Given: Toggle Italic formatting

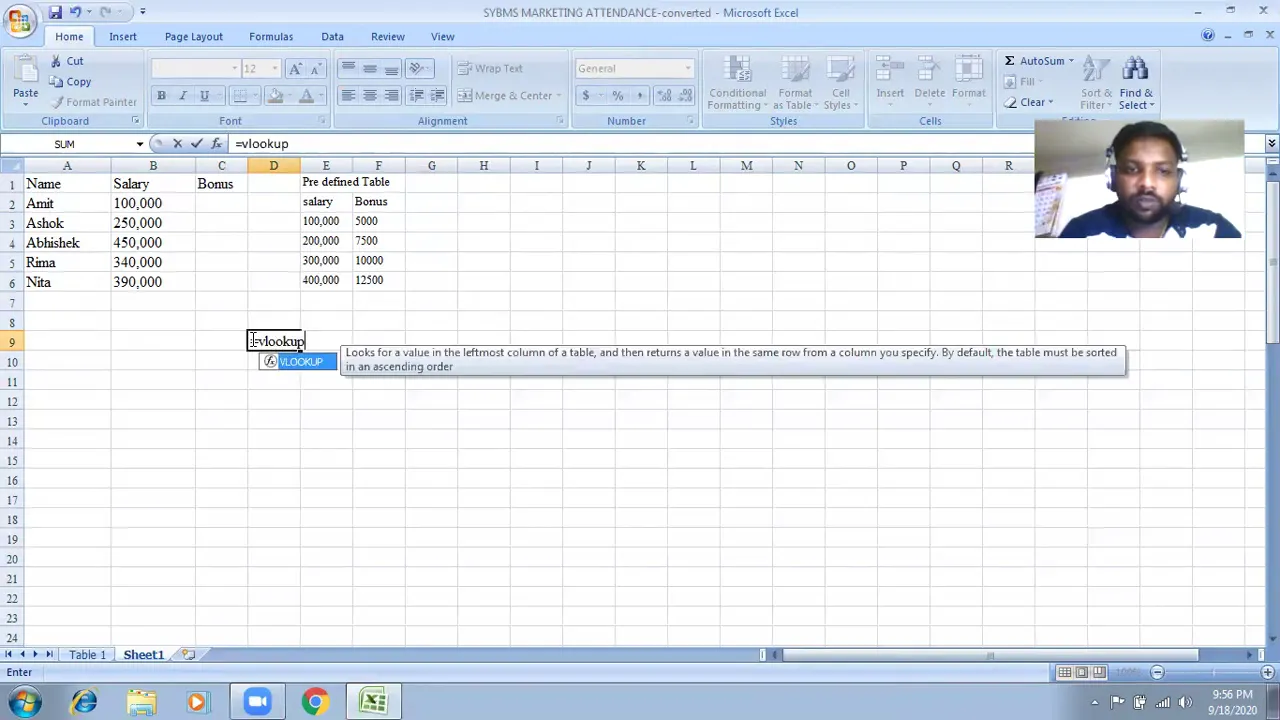Looking at the screenshot, I should click(182, 95).
